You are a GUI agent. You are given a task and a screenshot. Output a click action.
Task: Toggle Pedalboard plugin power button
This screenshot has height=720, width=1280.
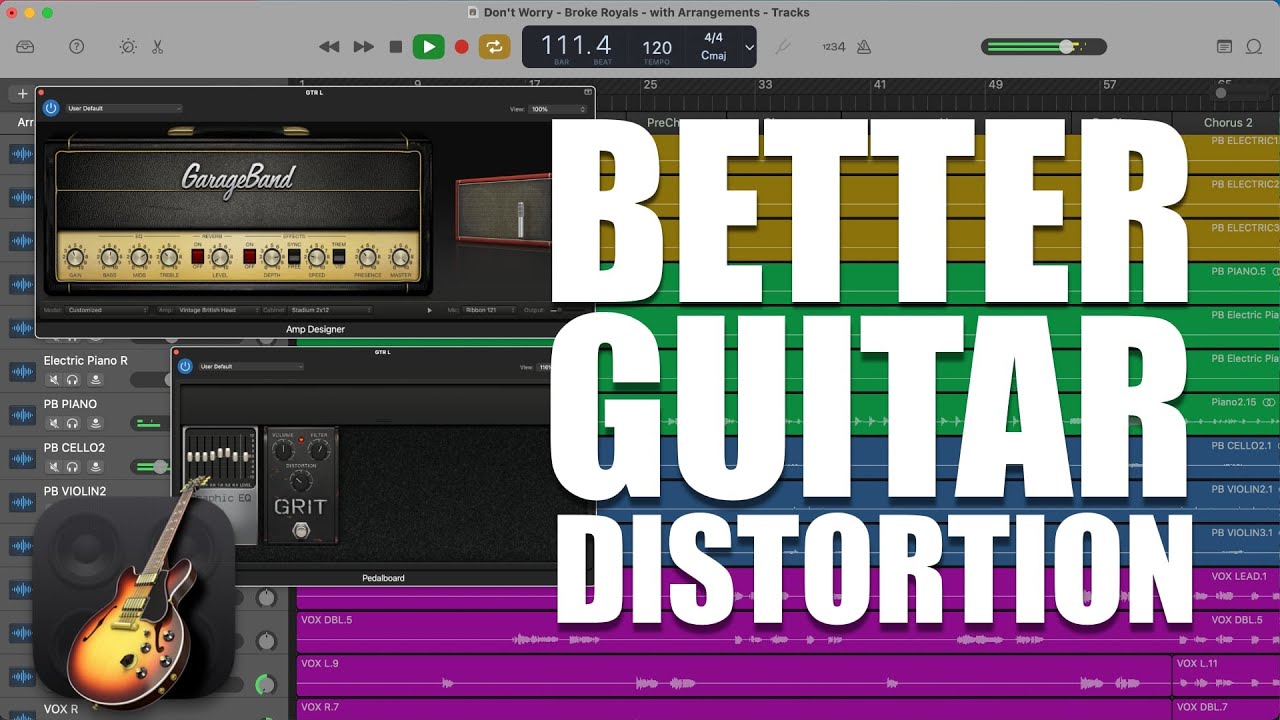coord(185,367)
